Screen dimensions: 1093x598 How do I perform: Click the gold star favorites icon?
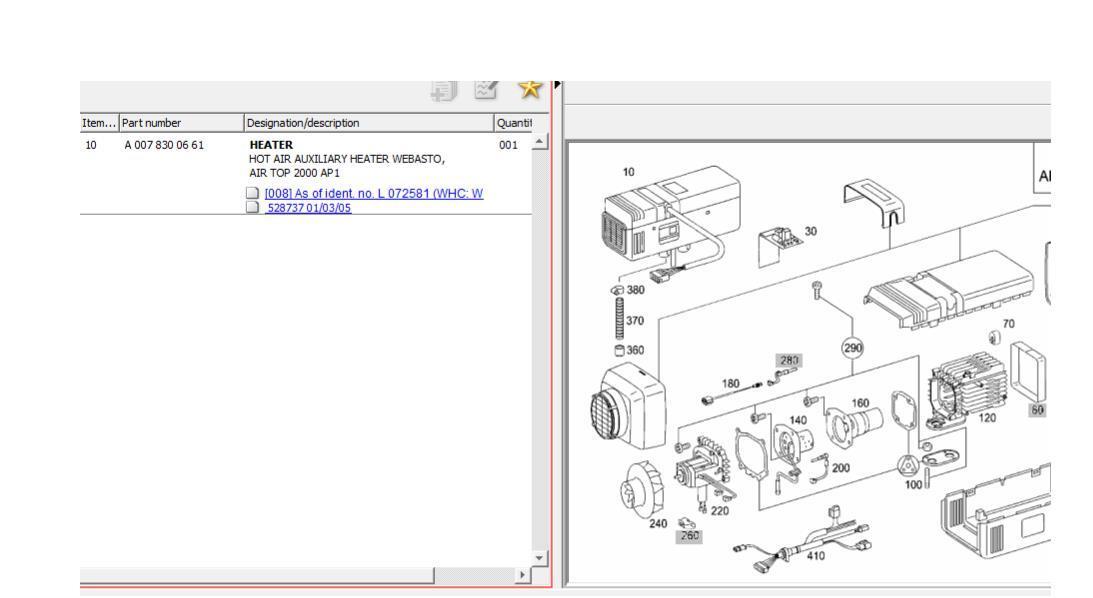528,90
